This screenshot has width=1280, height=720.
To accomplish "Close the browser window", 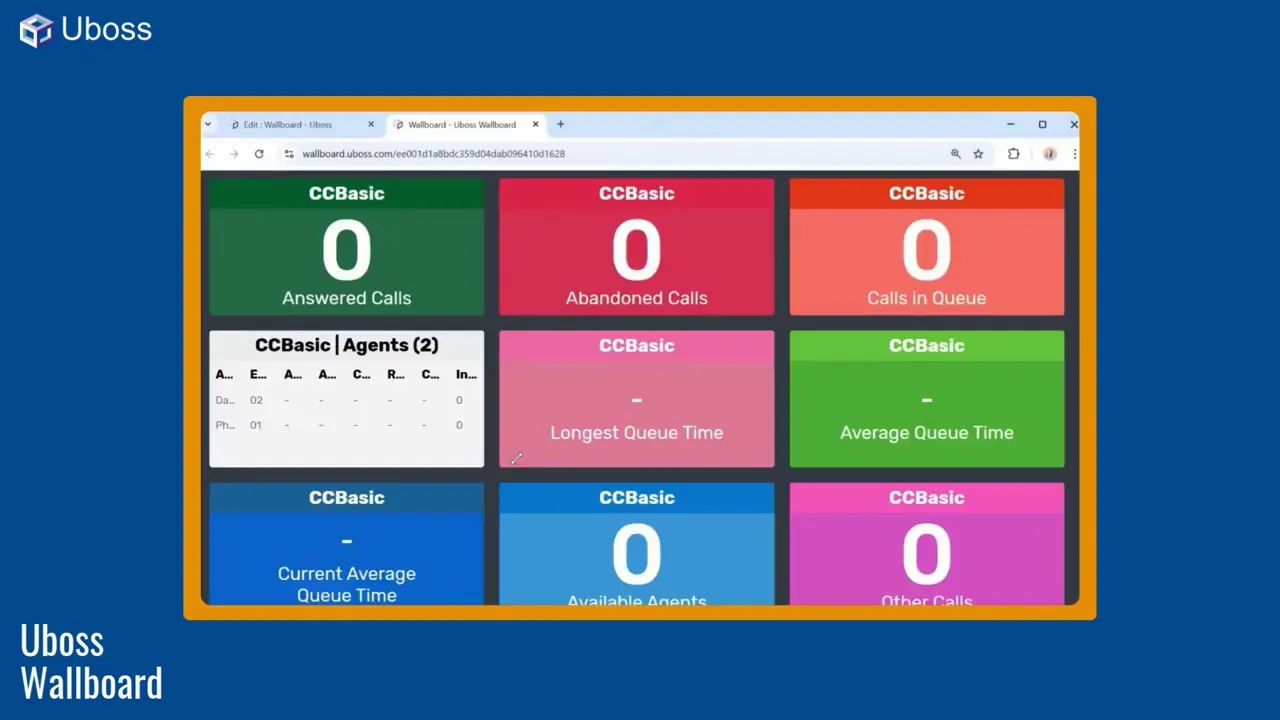I will click(x=1073, y=124).
